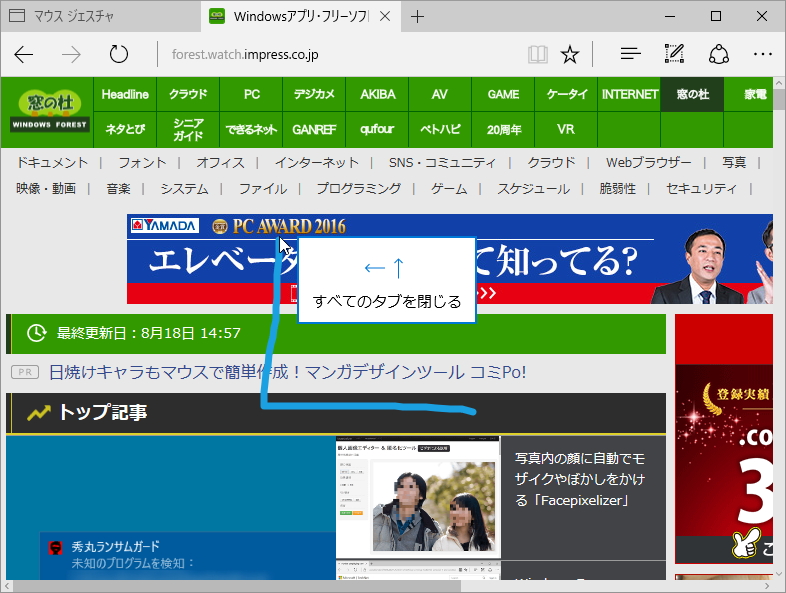The height and width of the screenshot is (593, 786).
Task: Add page to favorites star icon
Action: 569,54
